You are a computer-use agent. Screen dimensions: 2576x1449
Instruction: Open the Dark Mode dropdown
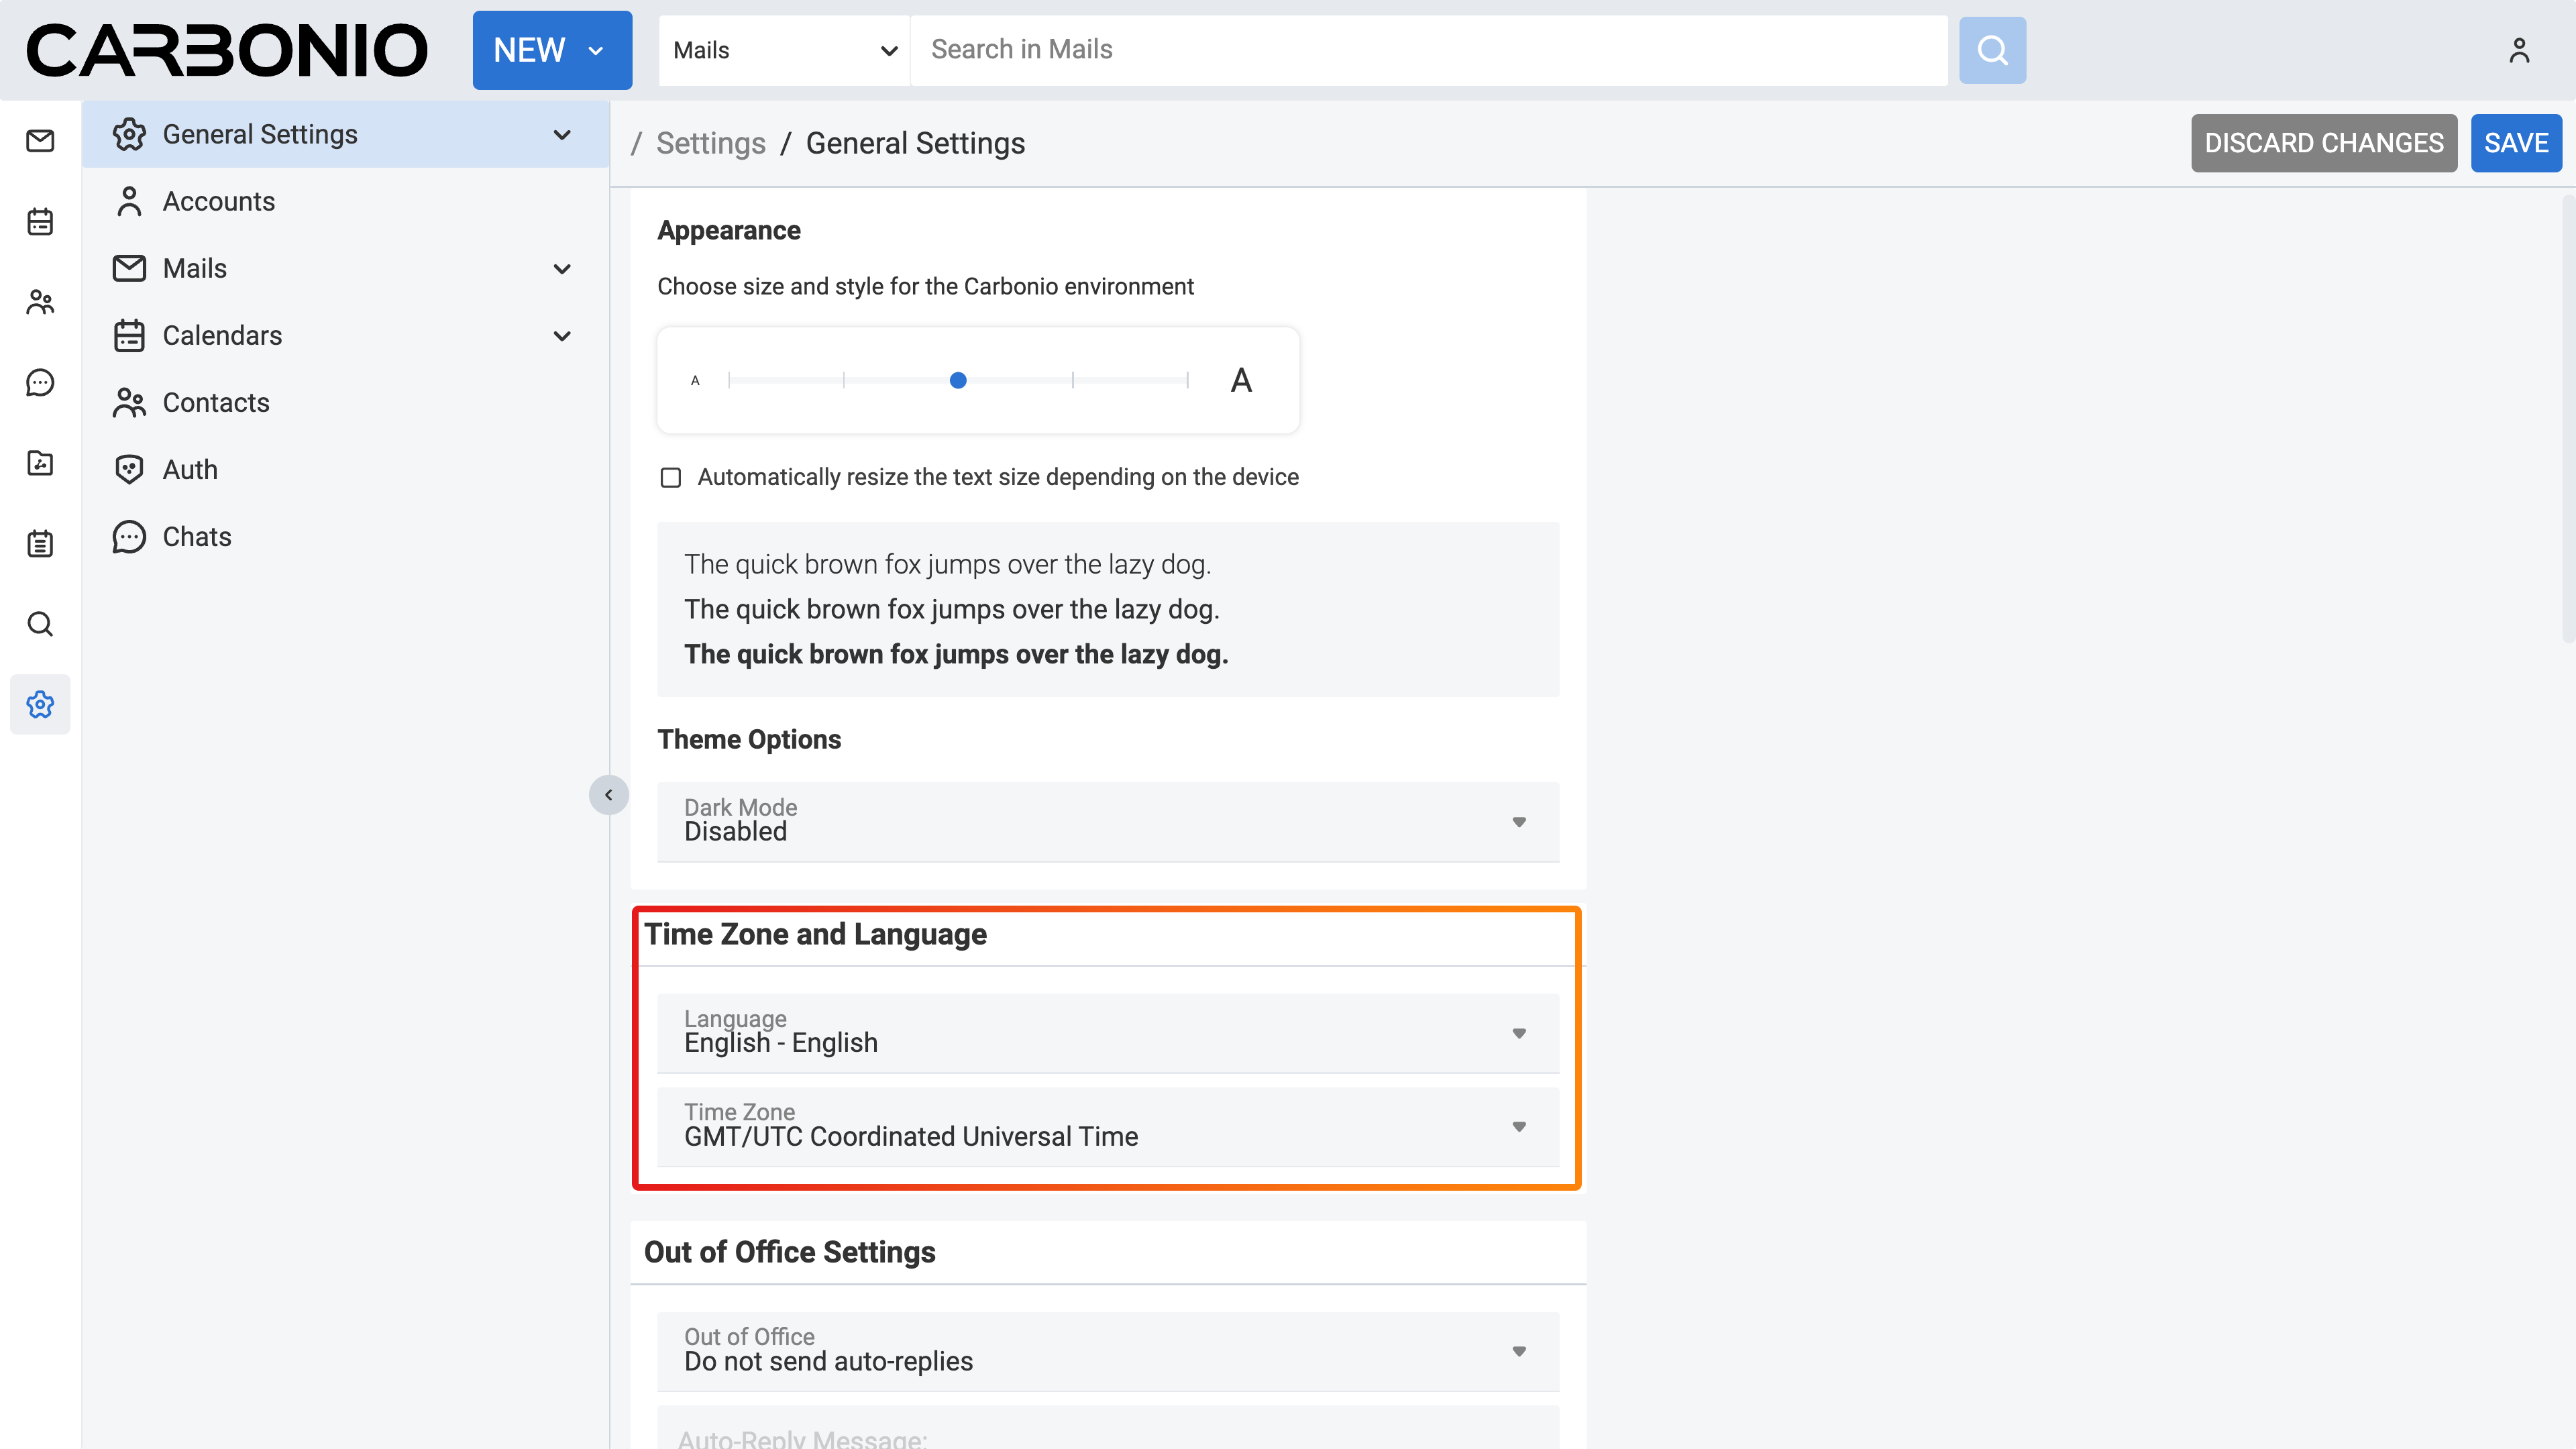1107,821
